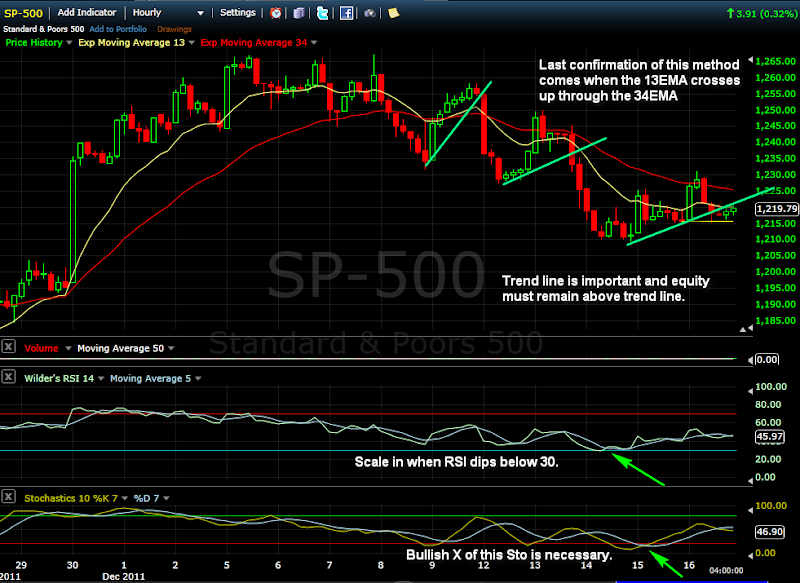Click Exp Moving Average 13 label
800x583 pixels.
pyautogui.click(x=131, y=43)
